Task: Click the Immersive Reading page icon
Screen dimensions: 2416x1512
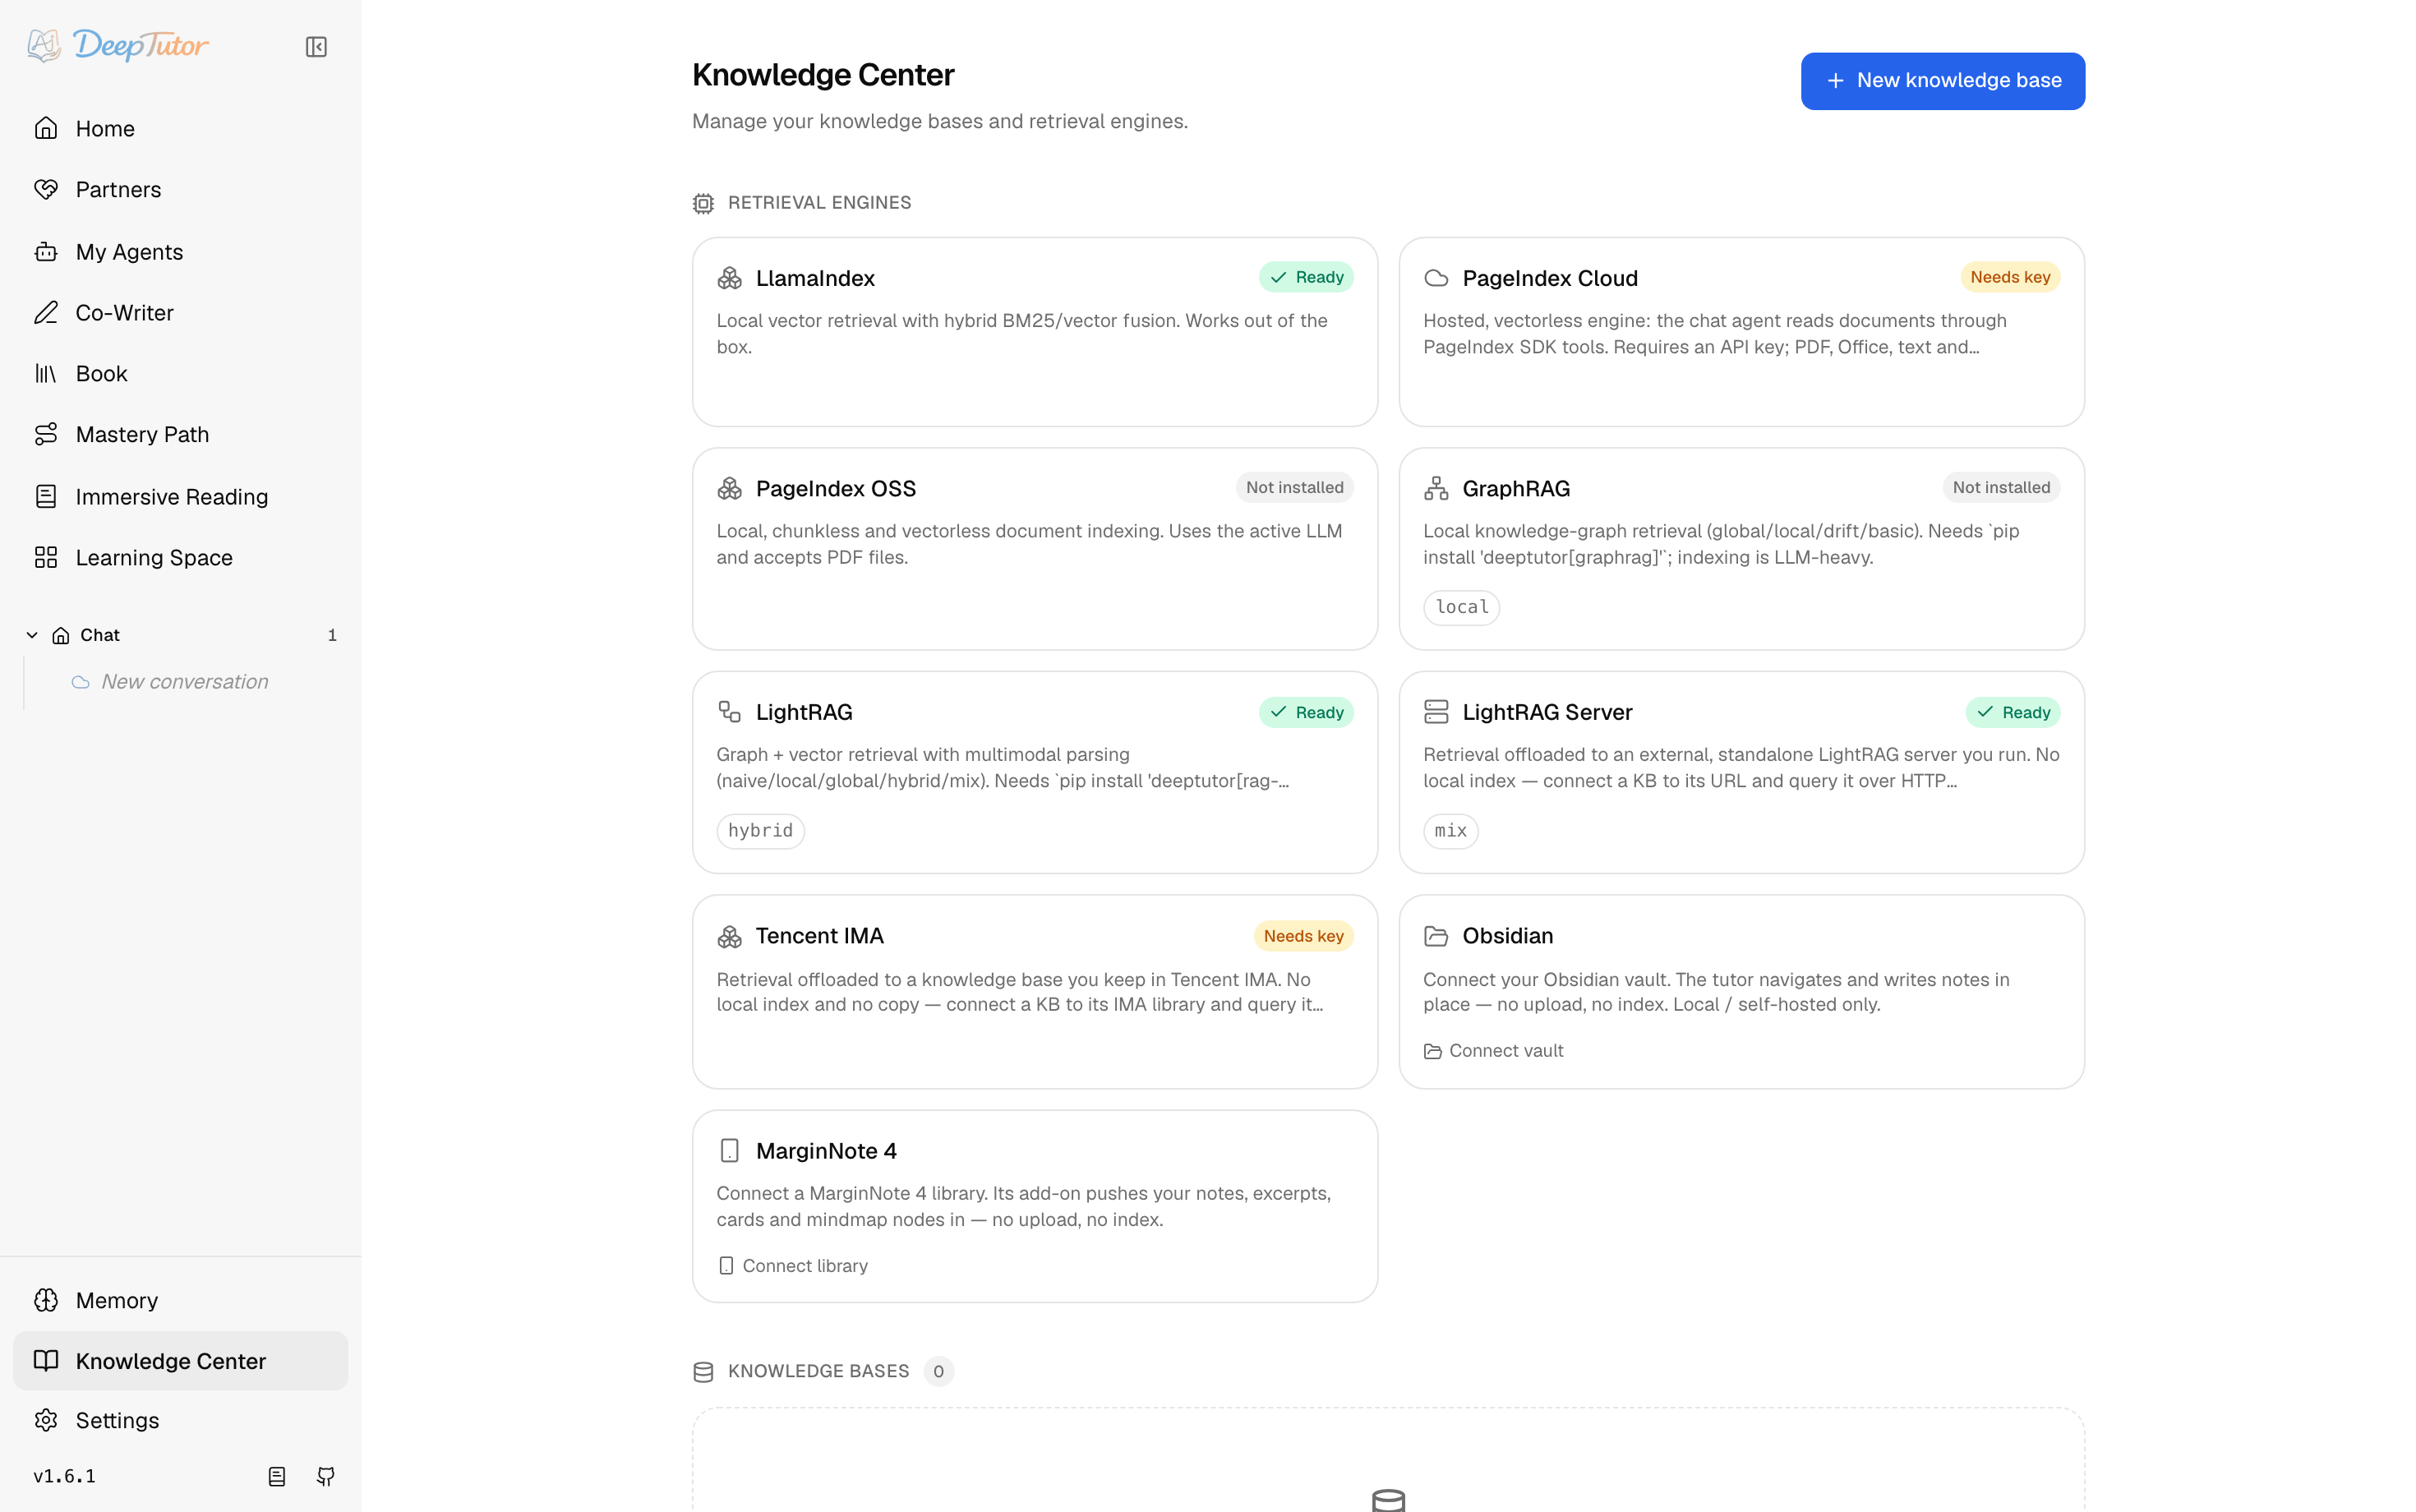Action: pyautogui.click(x=46, y=497)
